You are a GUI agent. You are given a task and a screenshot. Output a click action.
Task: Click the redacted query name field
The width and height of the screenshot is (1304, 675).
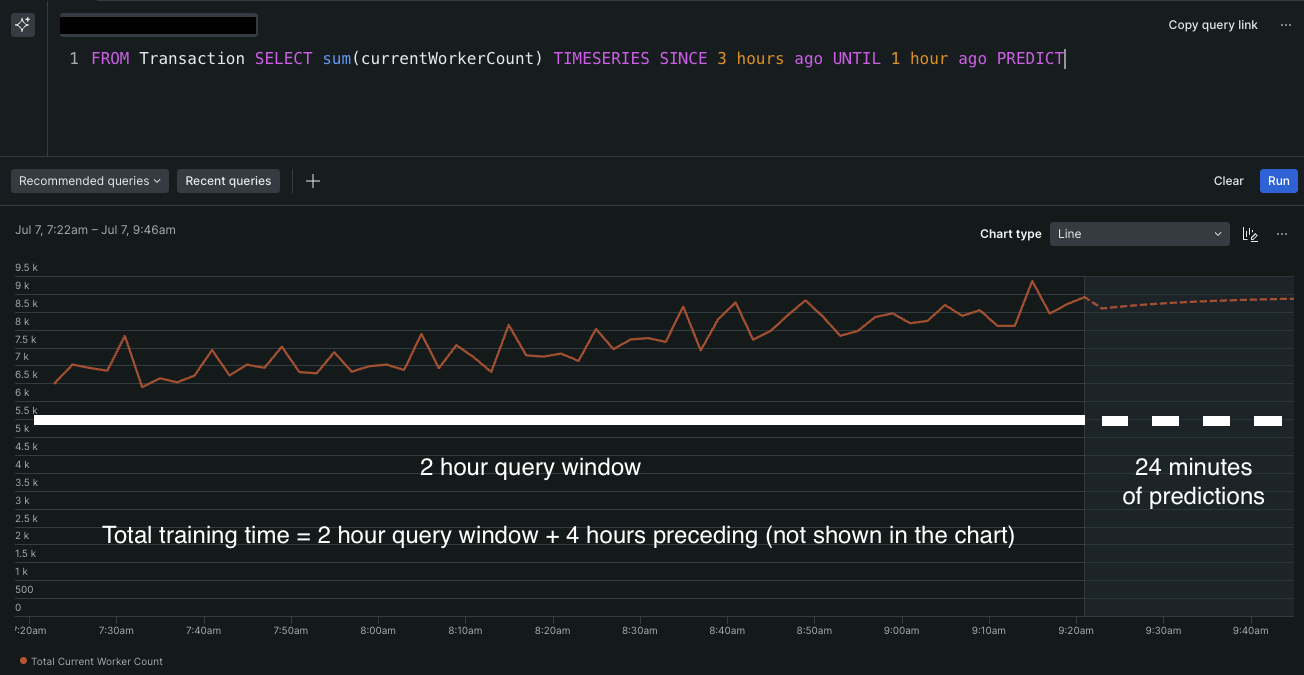click(x=158, y=25)
